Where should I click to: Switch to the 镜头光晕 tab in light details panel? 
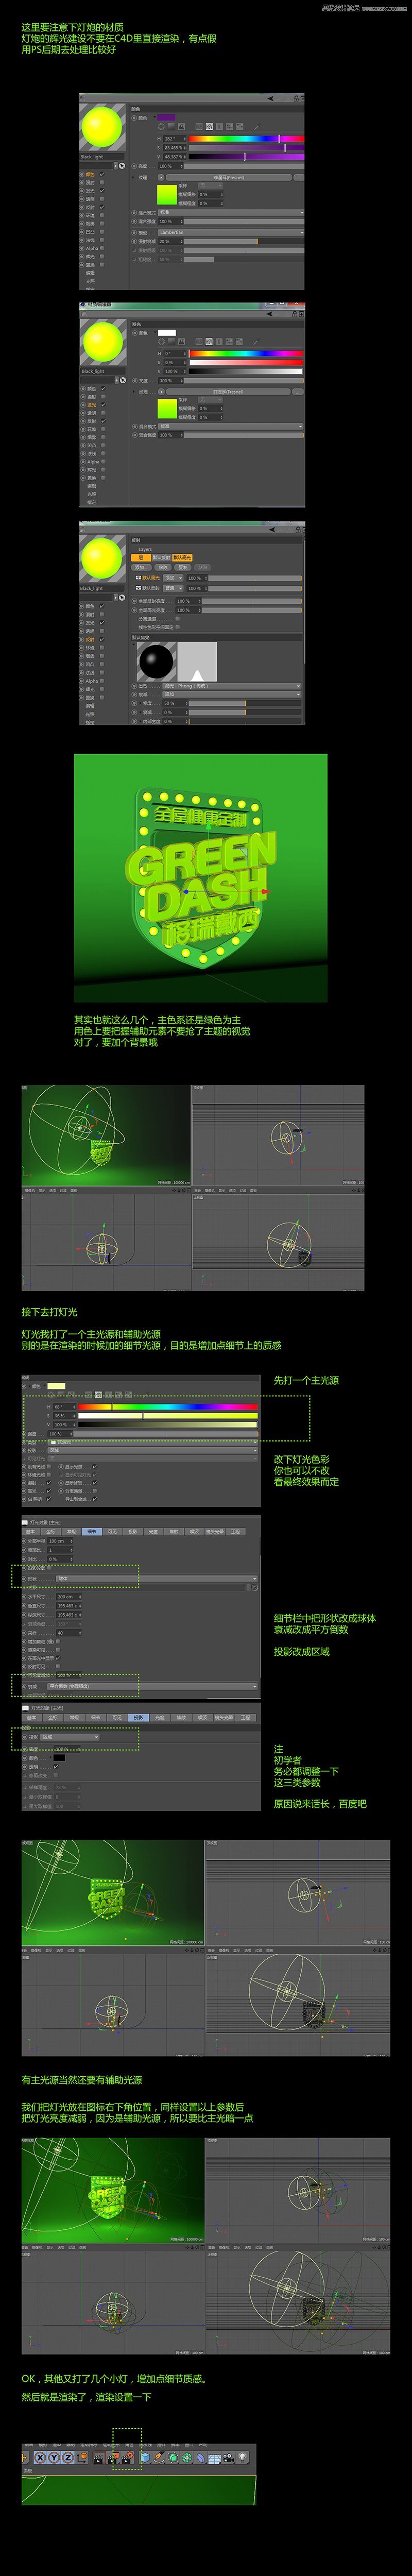coord(214,1531)
